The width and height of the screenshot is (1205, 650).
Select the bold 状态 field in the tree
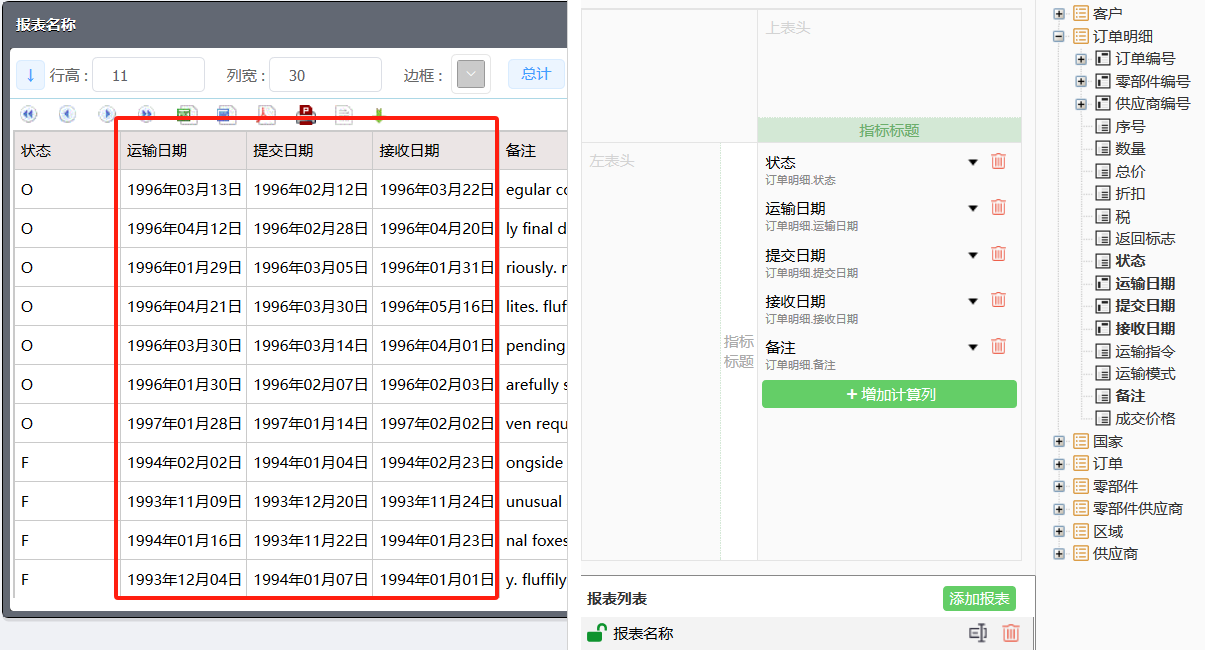(1130, 261)
